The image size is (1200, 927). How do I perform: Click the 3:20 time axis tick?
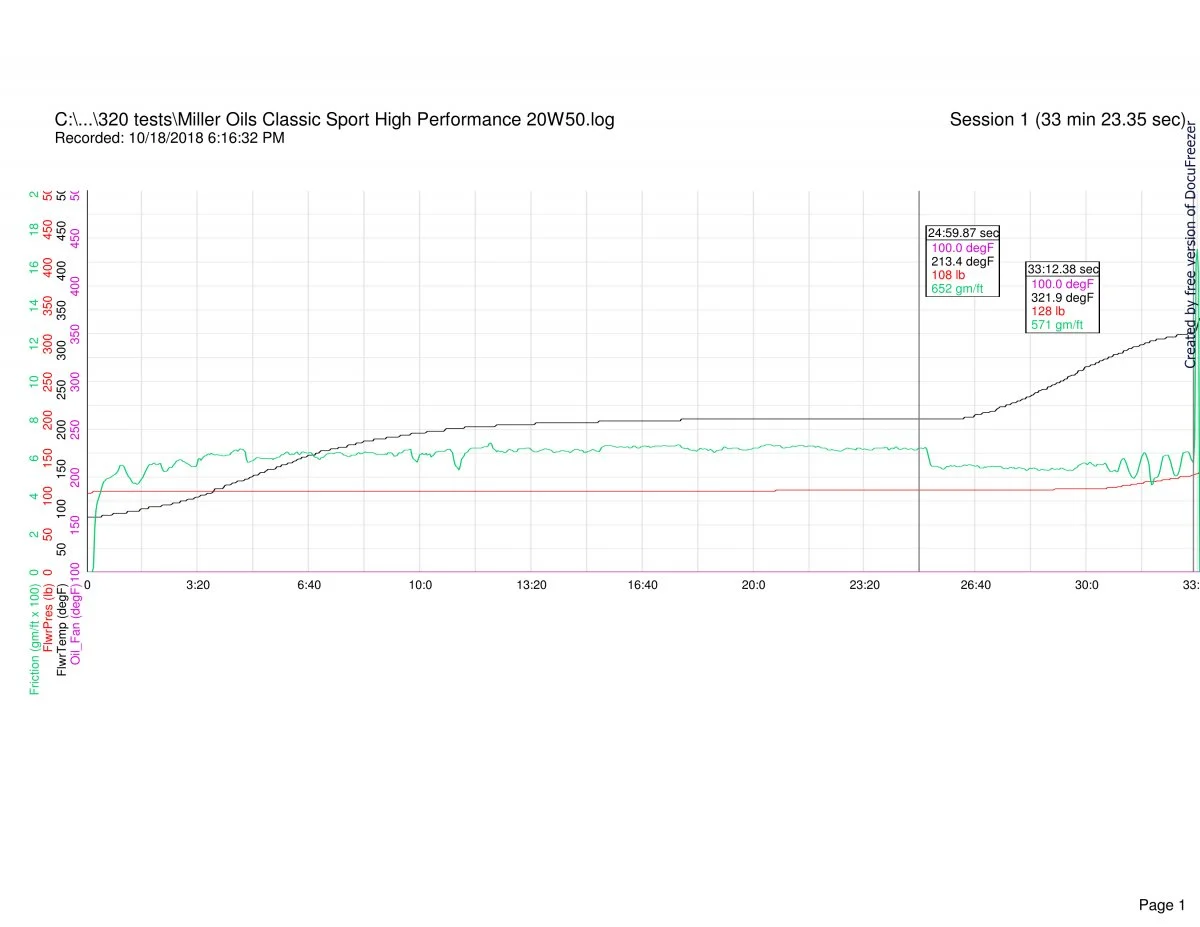point(198,585)
